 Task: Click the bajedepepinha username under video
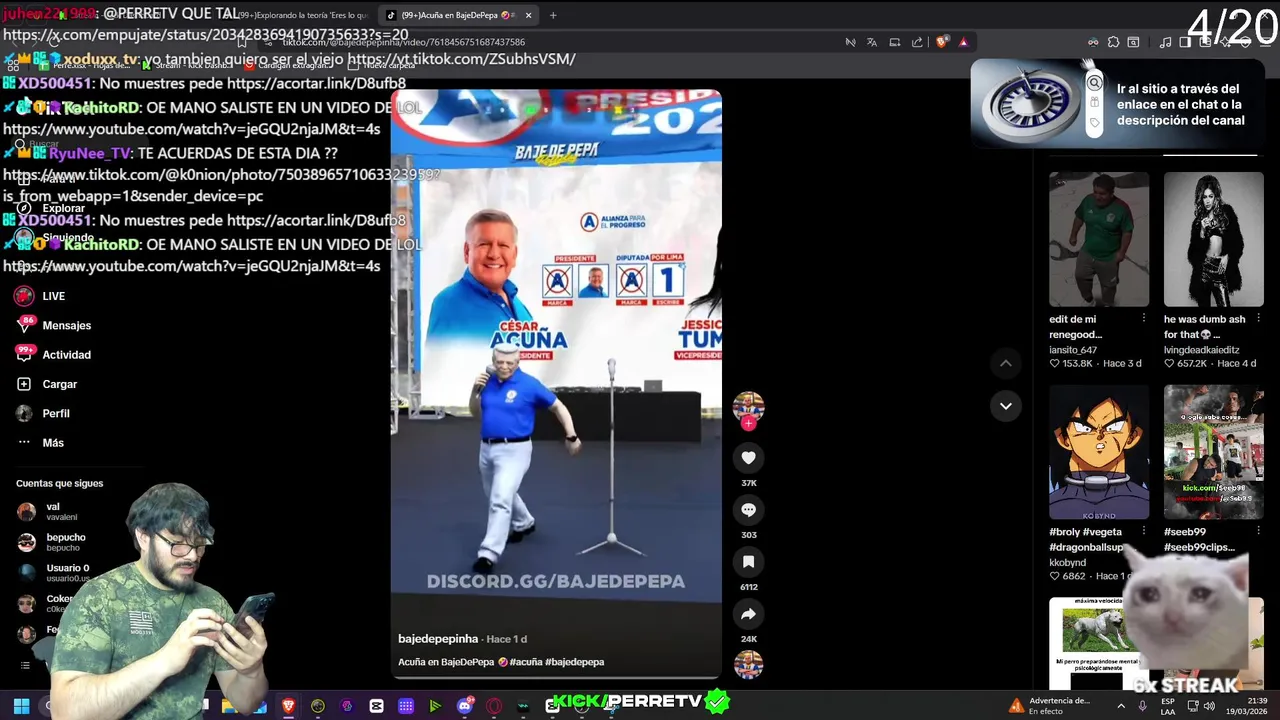[438, 639]
